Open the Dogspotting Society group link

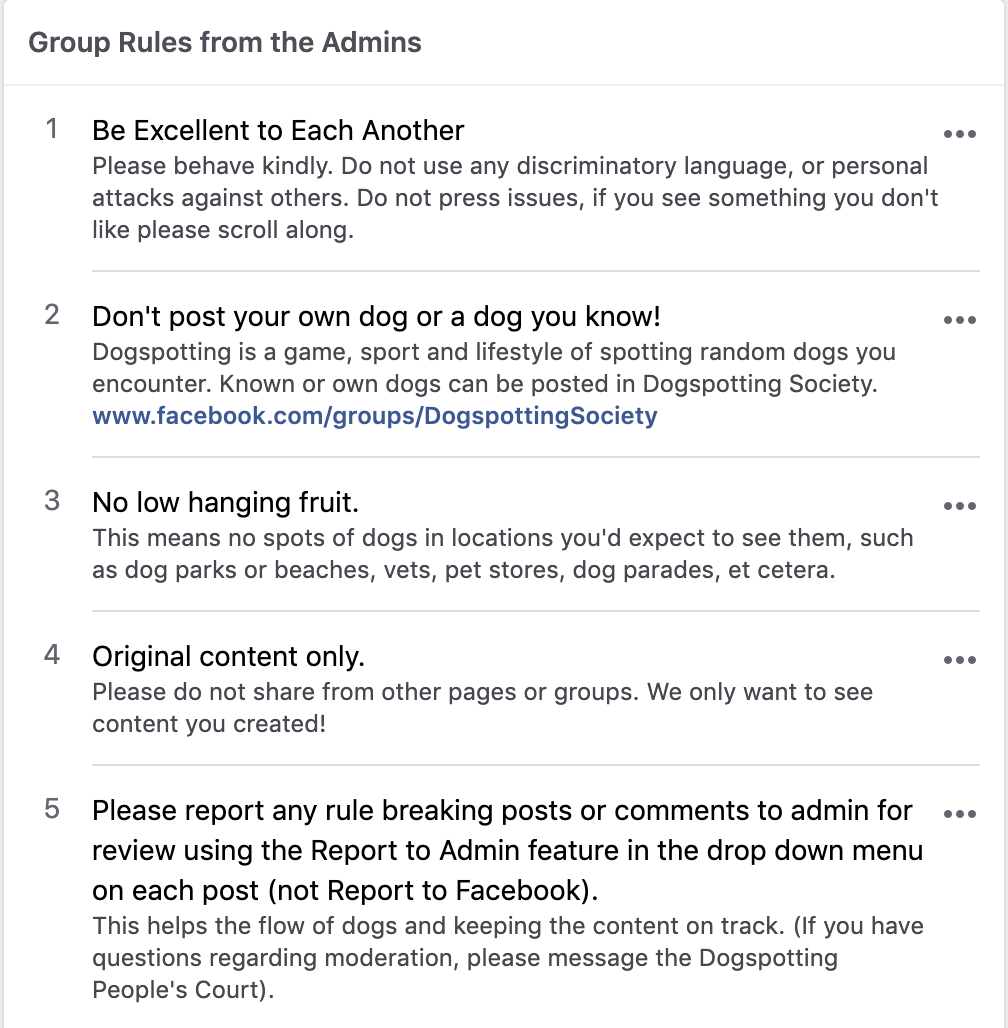[374, 416]
